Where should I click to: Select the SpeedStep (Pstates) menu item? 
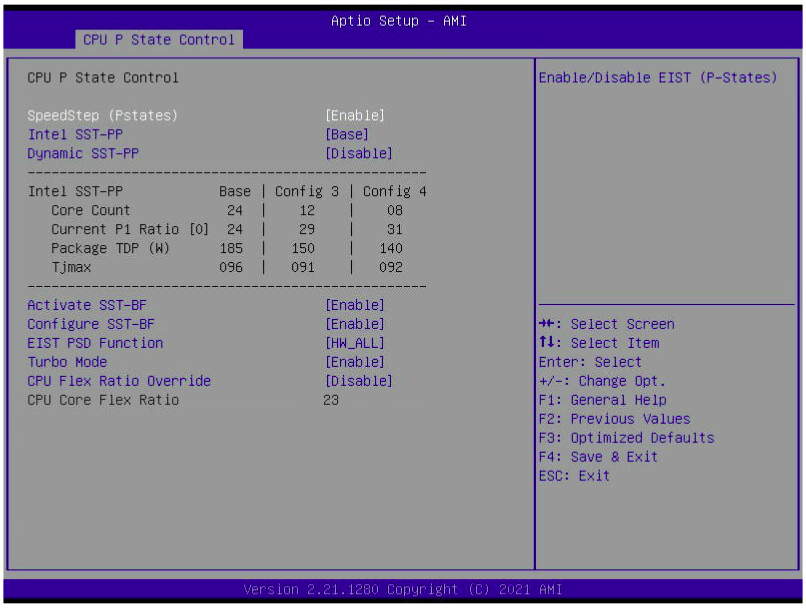click(102, 115)
